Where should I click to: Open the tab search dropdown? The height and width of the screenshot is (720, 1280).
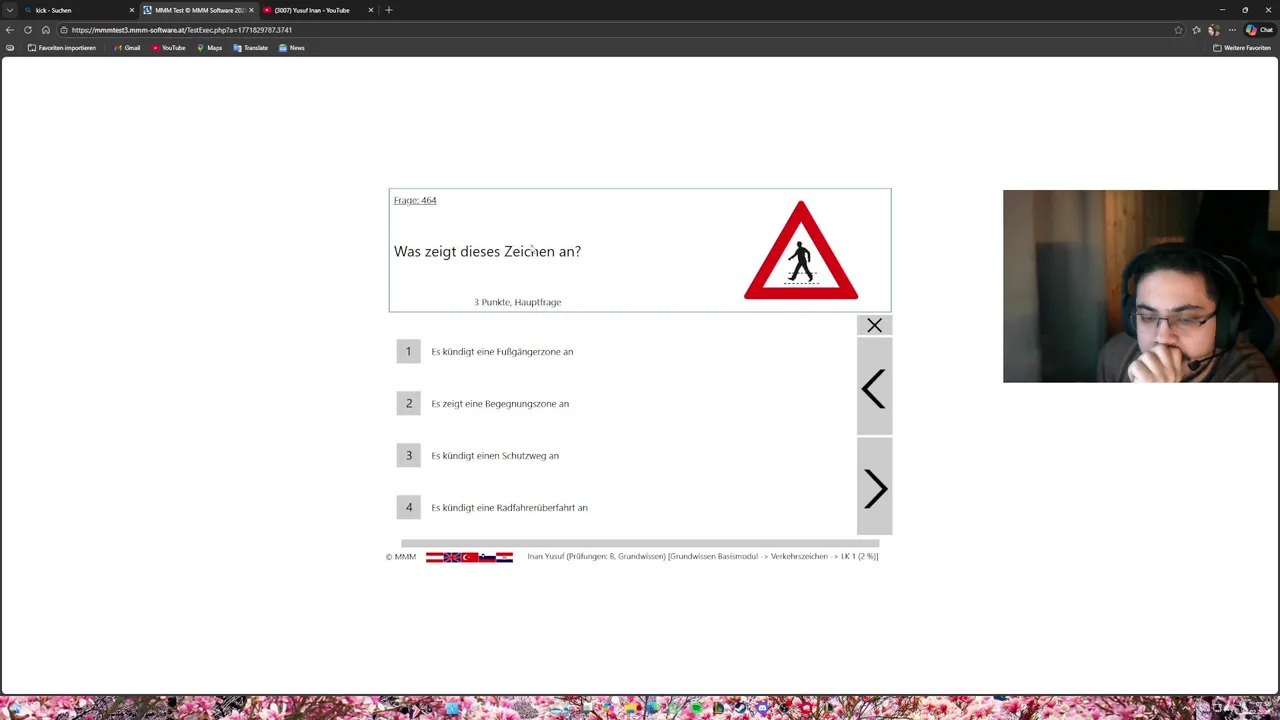(x=10, y=10)
